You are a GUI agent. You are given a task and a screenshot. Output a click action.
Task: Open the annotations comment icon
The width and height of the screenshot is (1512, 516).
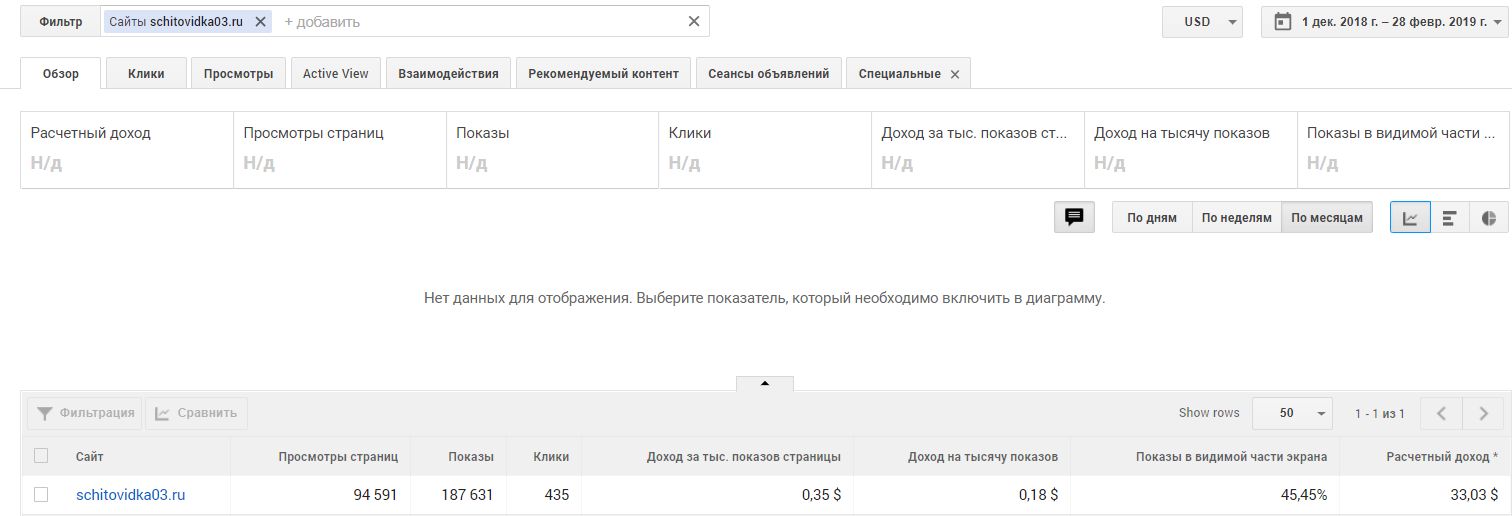[x=1074, y=217]
